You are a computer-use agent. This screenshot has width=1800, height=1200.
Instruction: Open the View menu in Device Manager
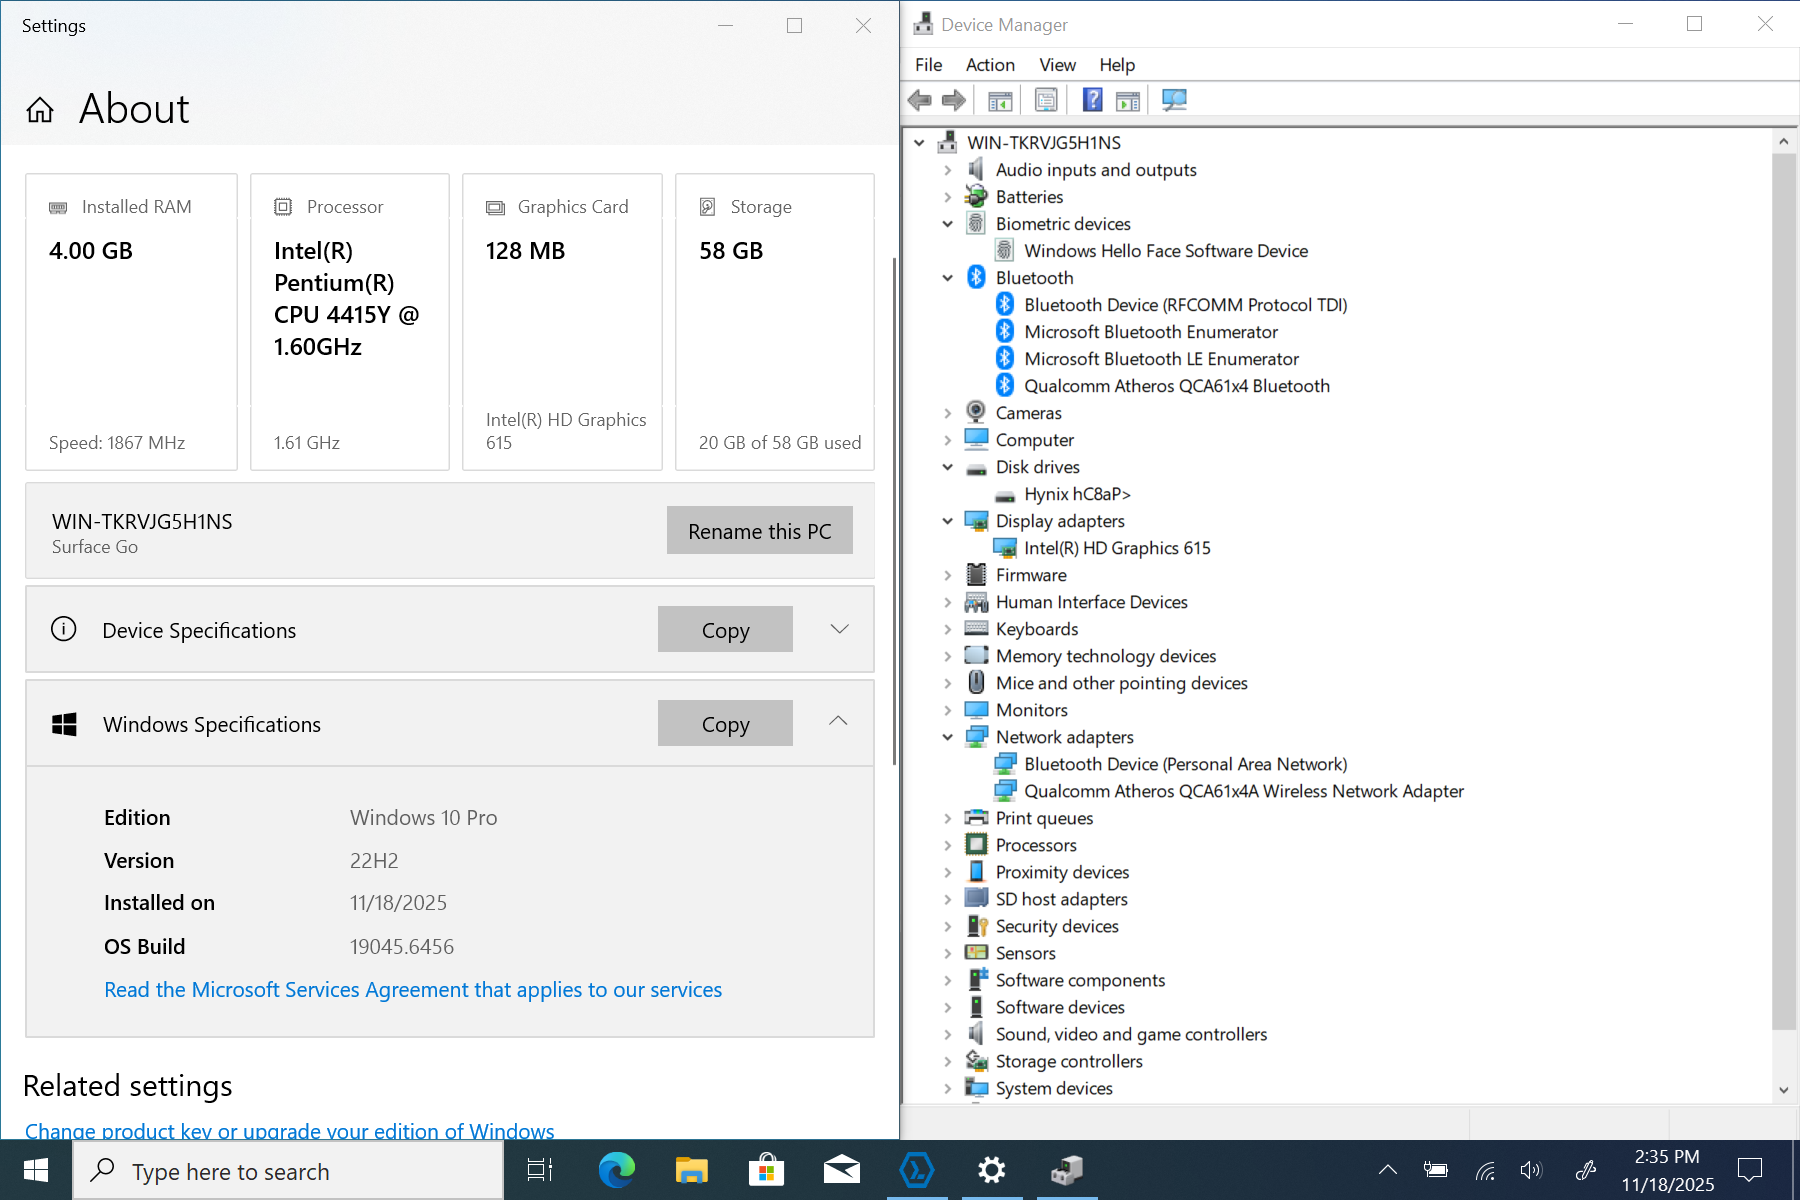[1057, 65]
